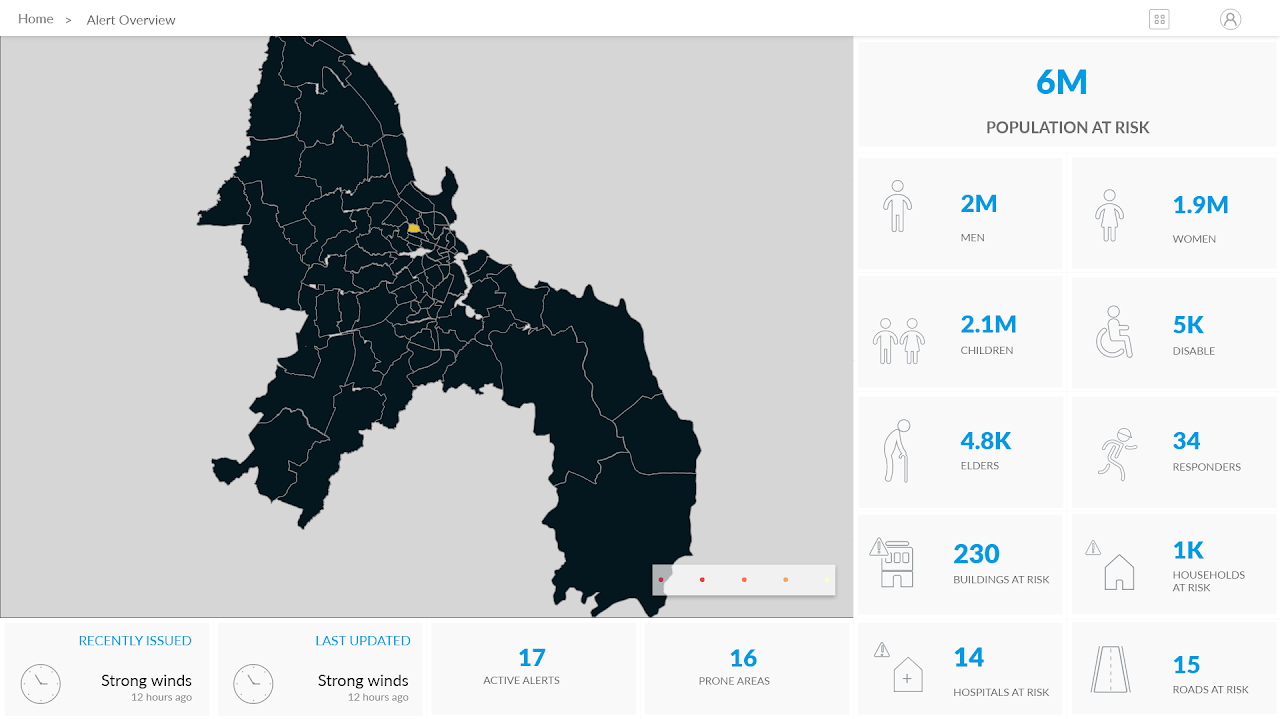The width and height of the screenshot is (1280, 719).
Task: Click the elderly person with cane icon
Action: (898, 451)
